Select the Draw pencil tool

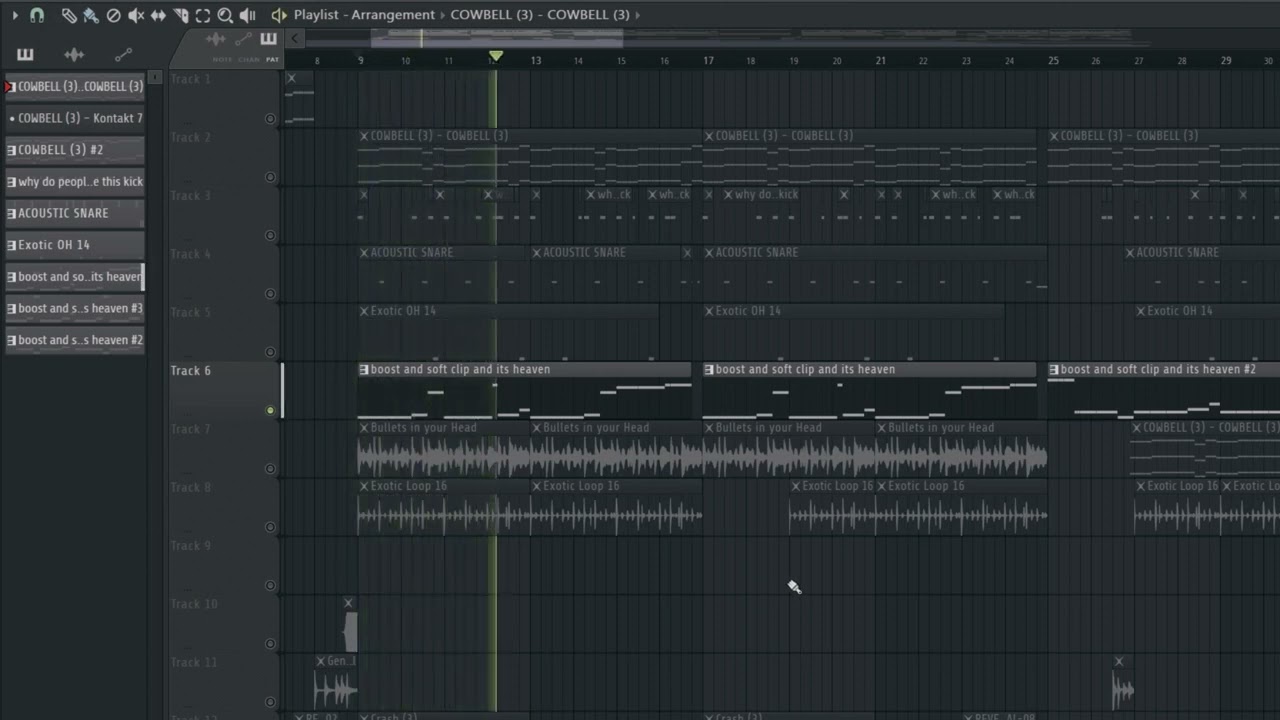pos(69,15)
